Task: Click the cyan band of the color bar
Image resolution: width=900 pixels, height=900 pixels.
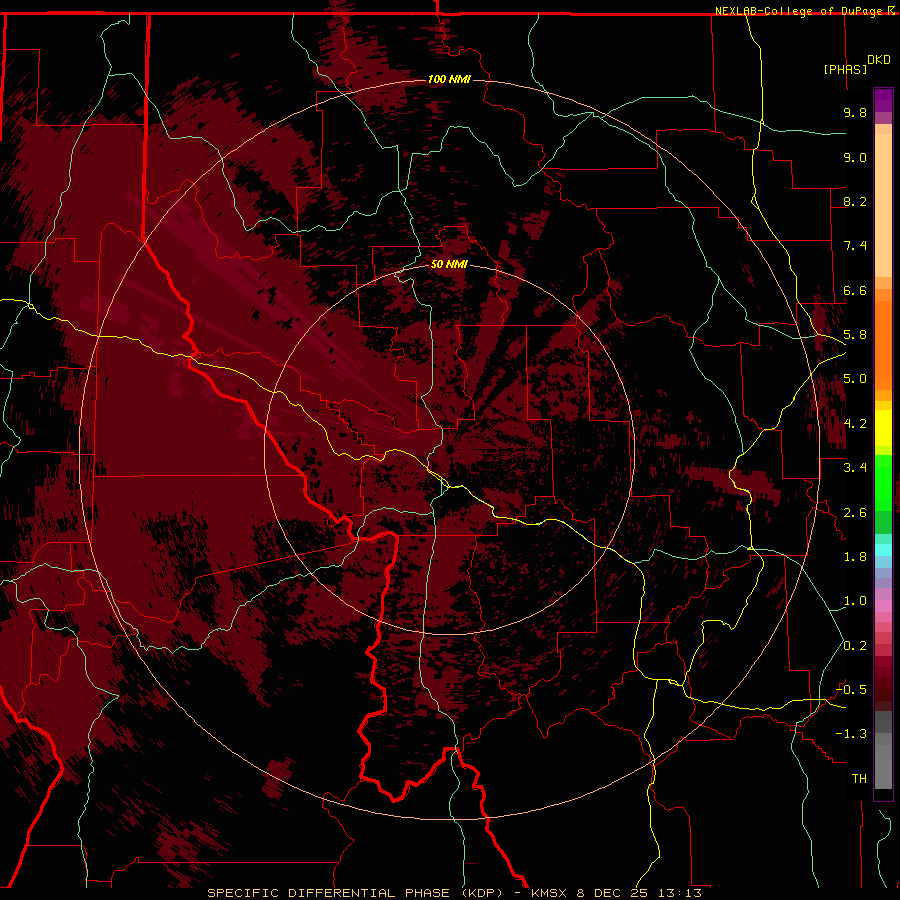Action: 883,550
